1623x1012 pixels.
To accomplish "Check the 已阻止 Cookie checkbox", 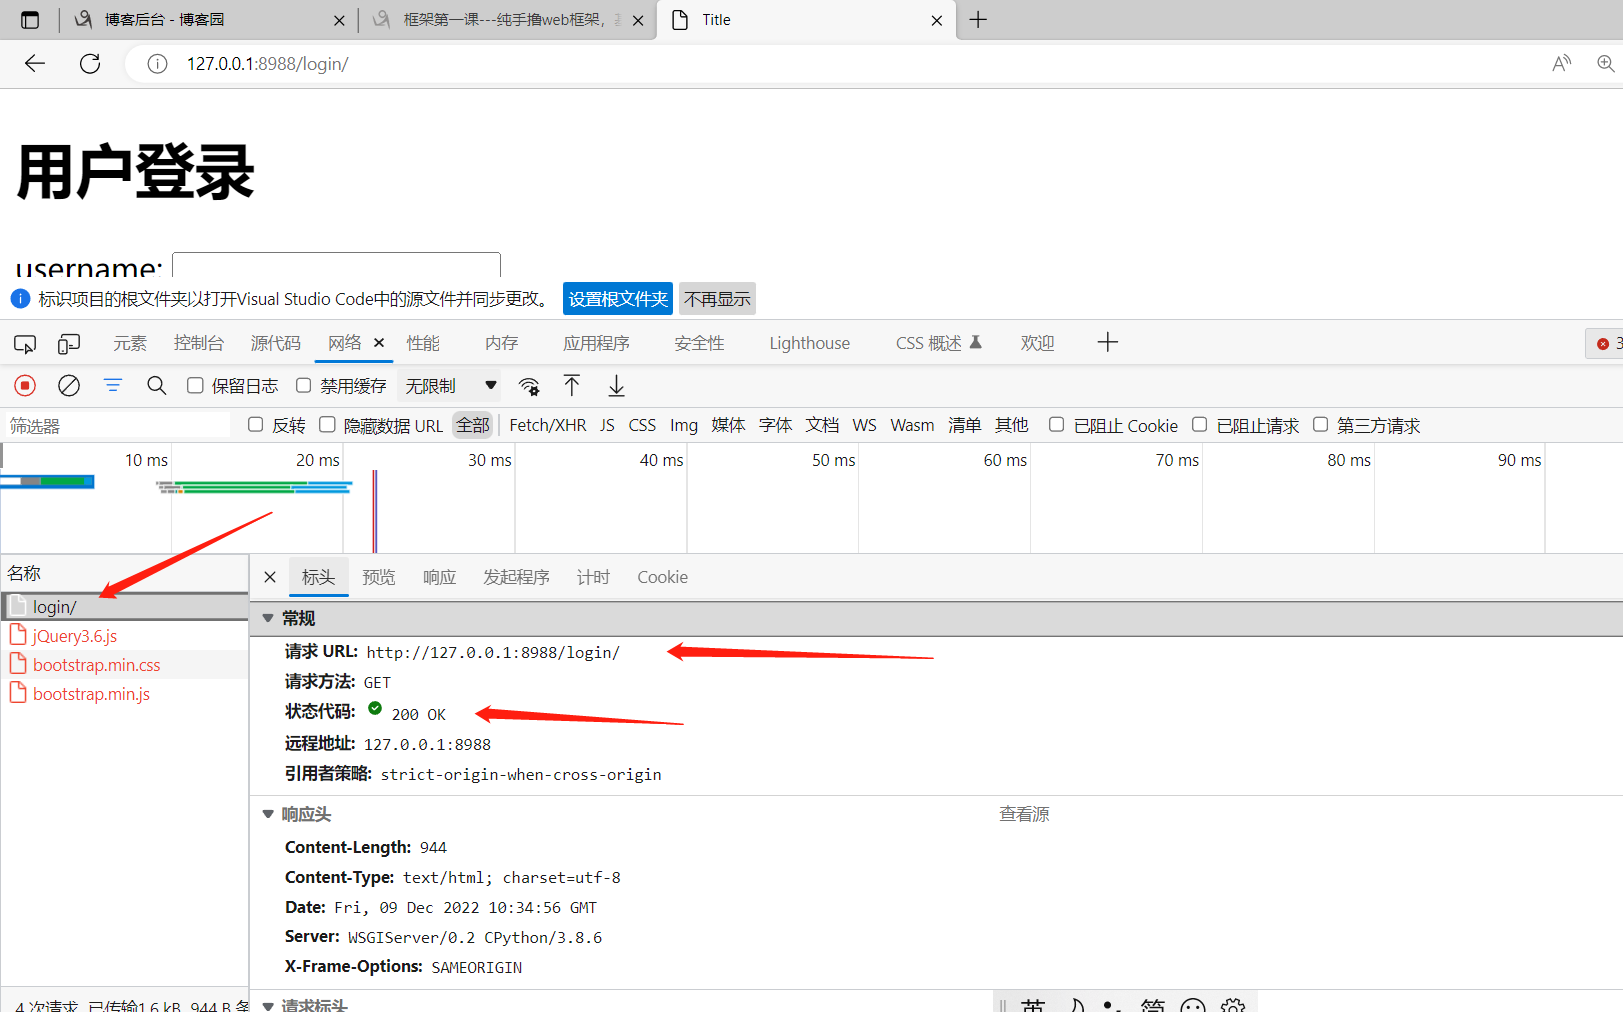I will (x=1057, y=425).
